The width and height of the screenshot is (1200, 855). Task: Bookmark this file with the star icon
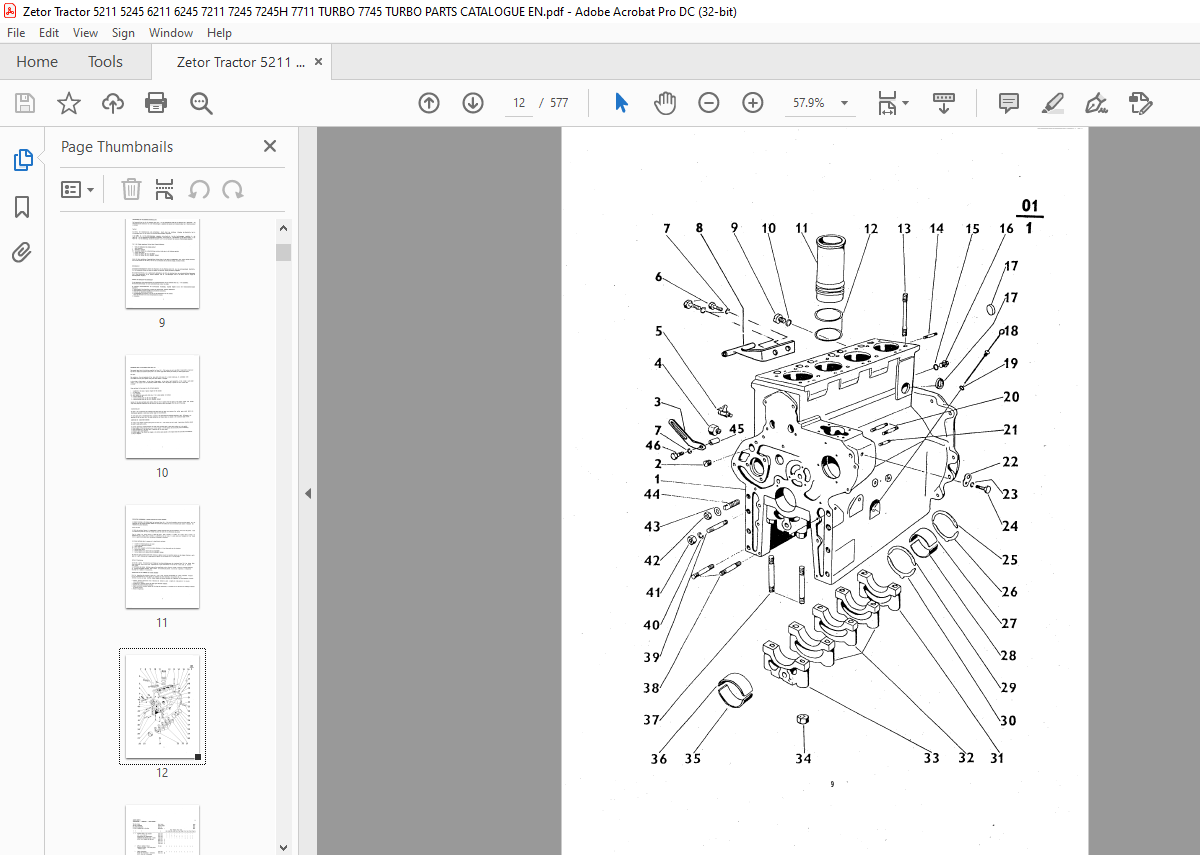point(69,103)
